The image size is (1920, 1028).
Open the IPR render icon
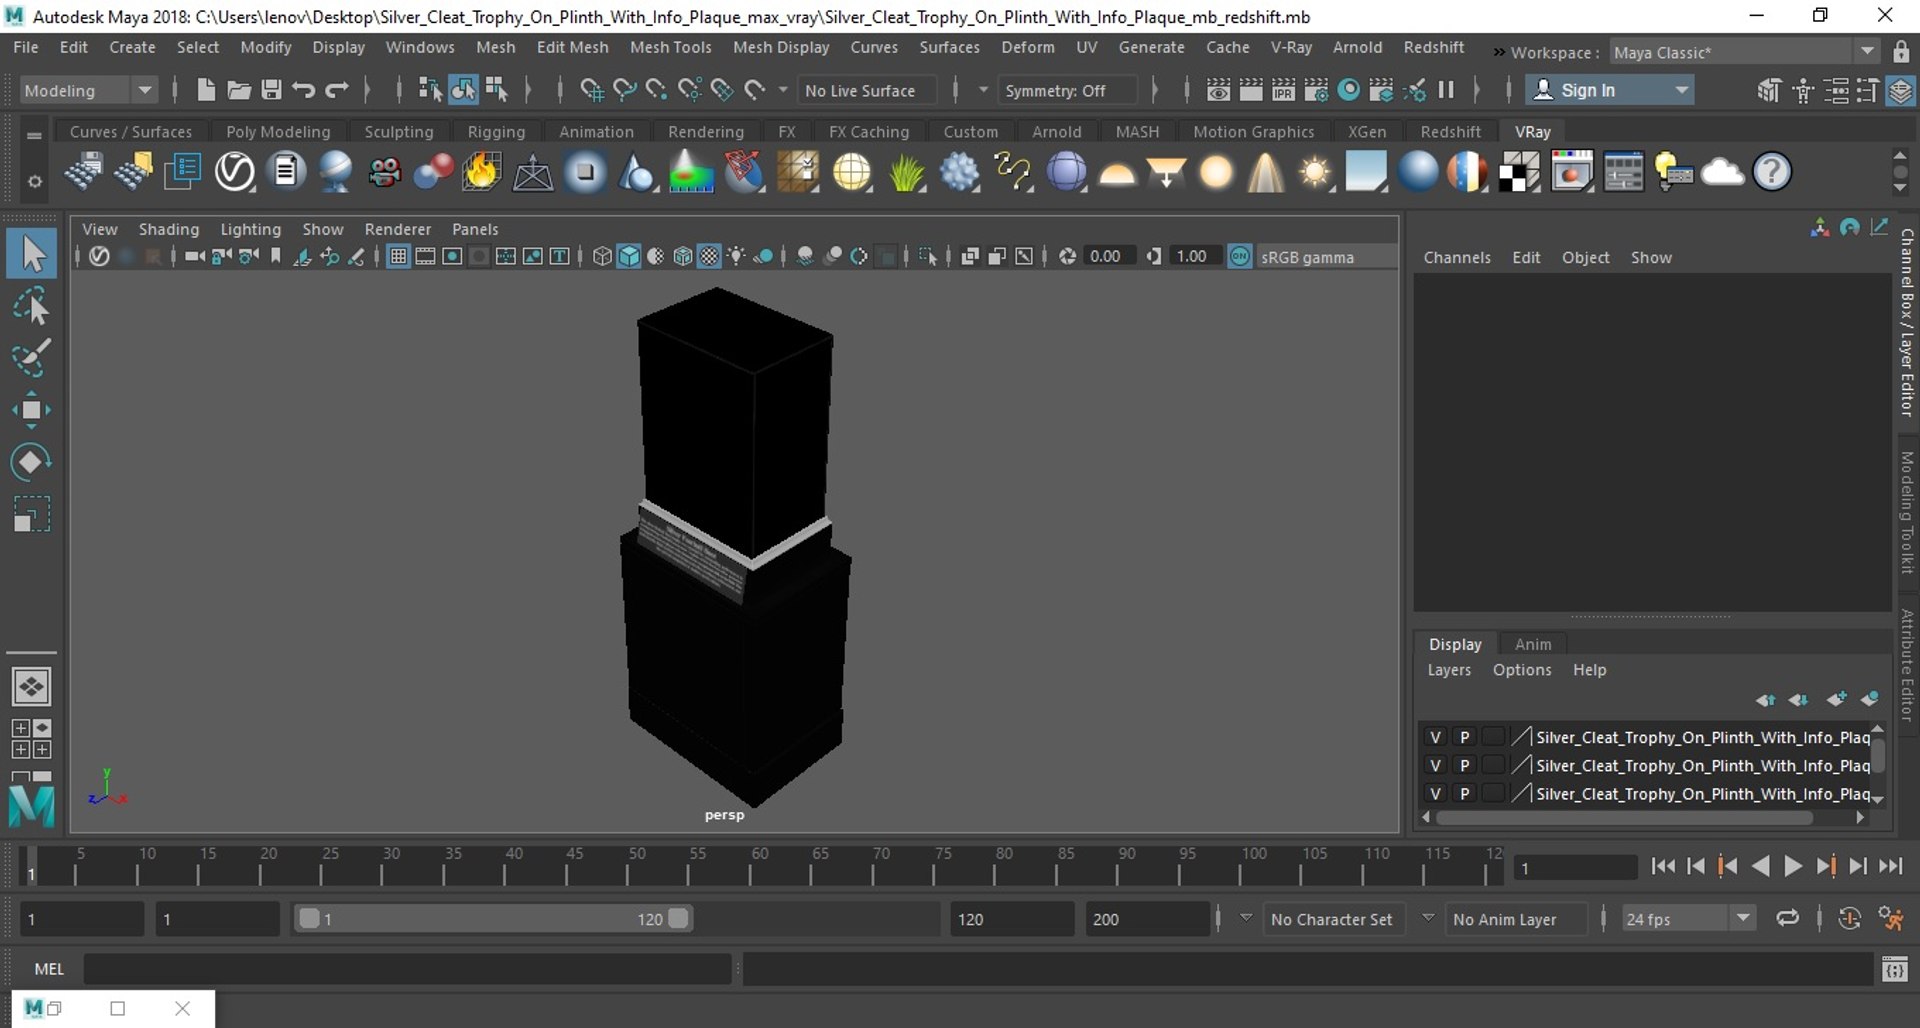[x=1283, y=90]
